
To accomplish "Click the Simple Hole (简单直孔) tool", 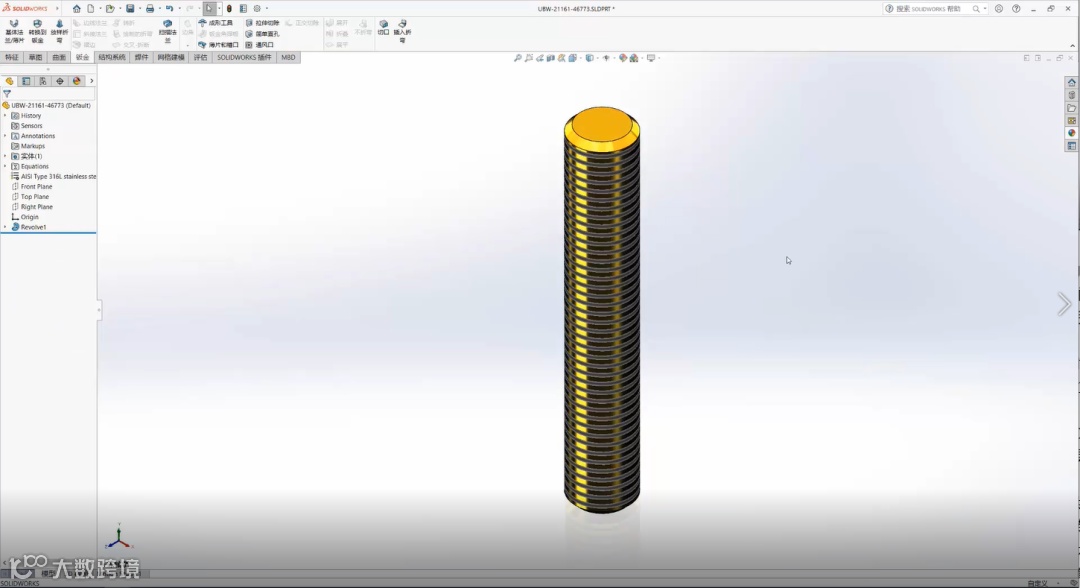I will pos(262,34).
